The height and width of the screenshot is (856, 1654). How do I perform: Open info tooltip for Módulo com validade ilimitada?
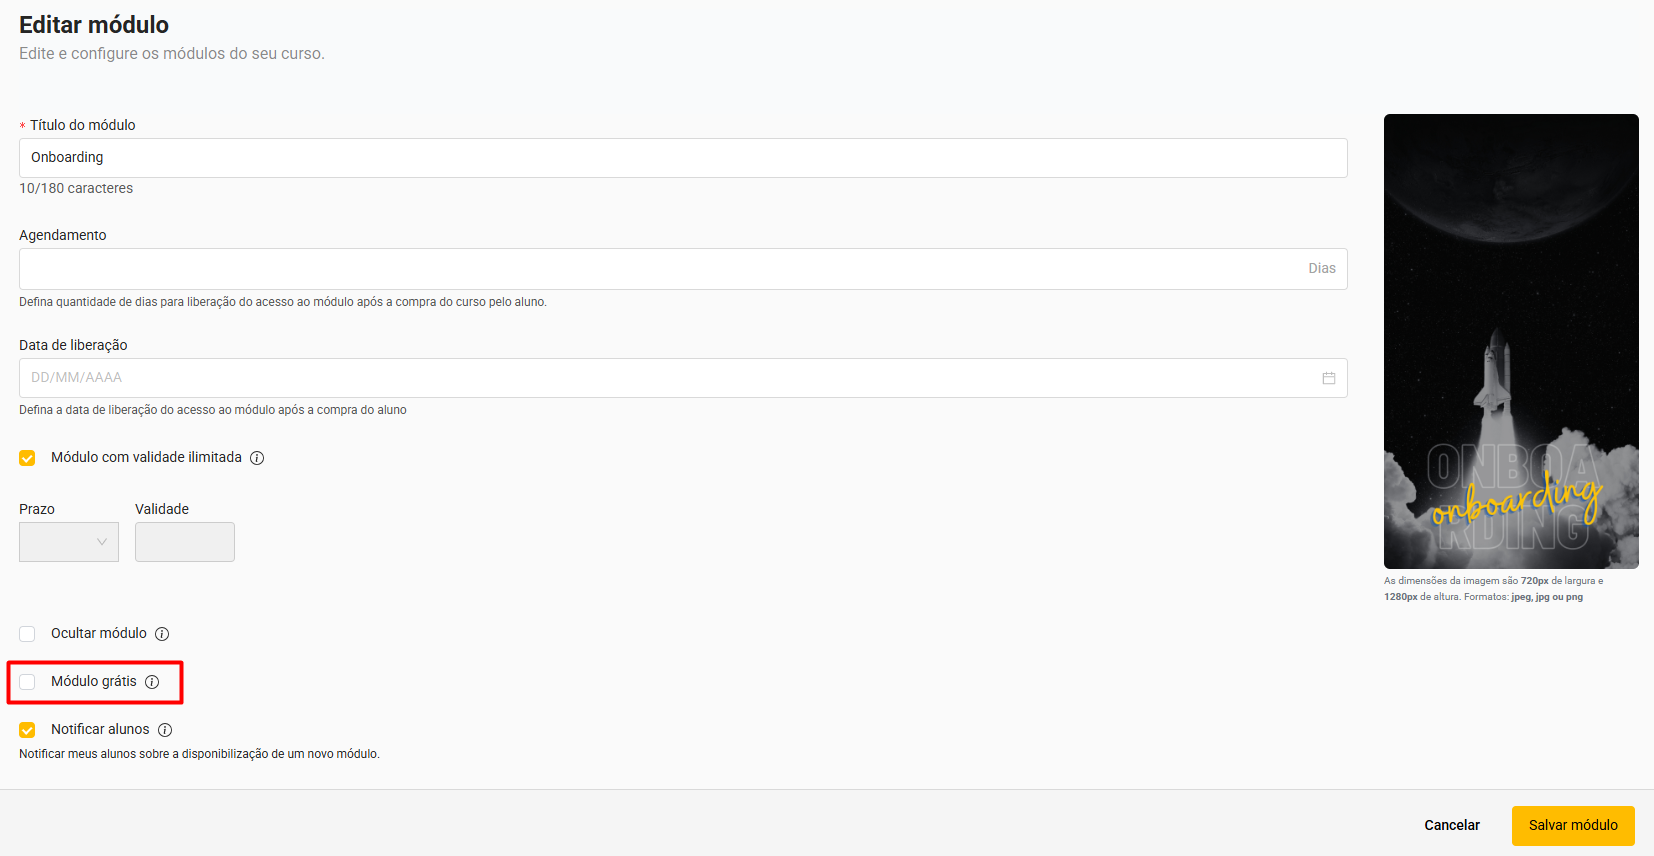pos(257,458)
